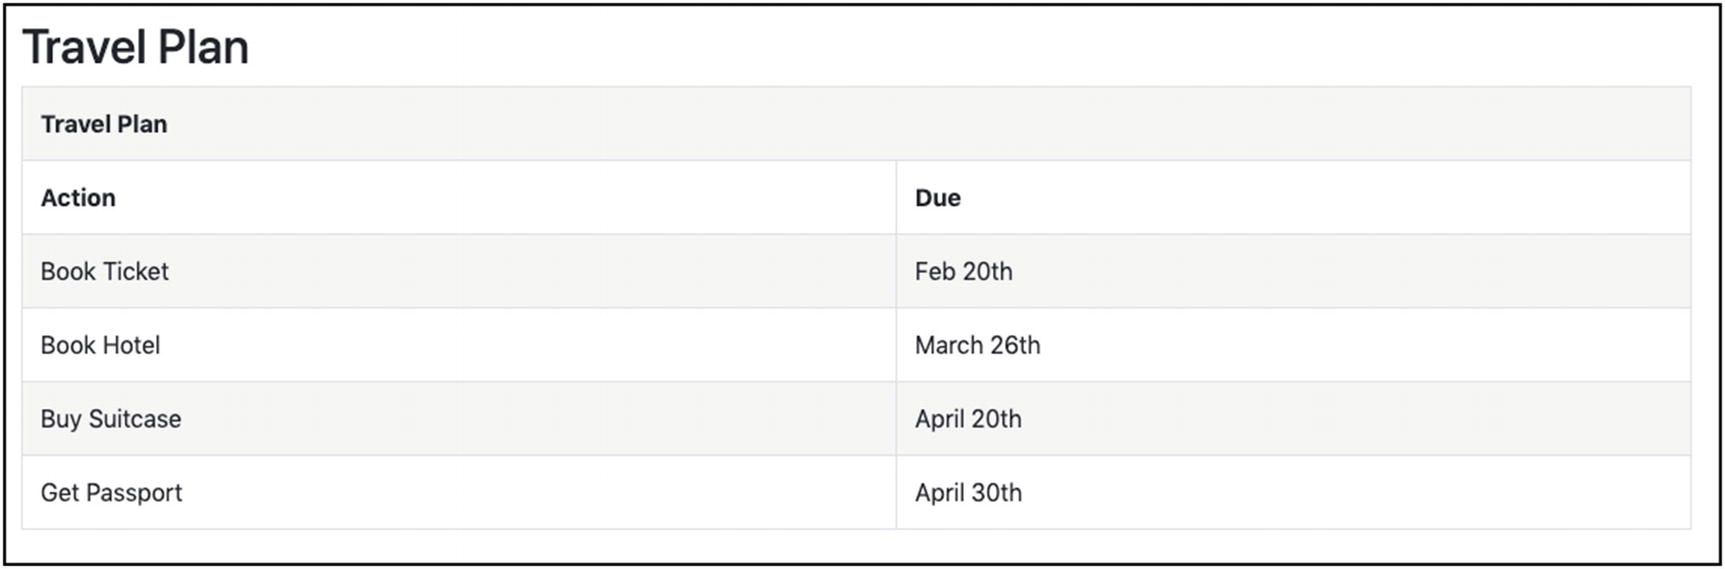This screenshot has width=1725, height=569.
Task: Click 30th in the last row
Action: 996,493
